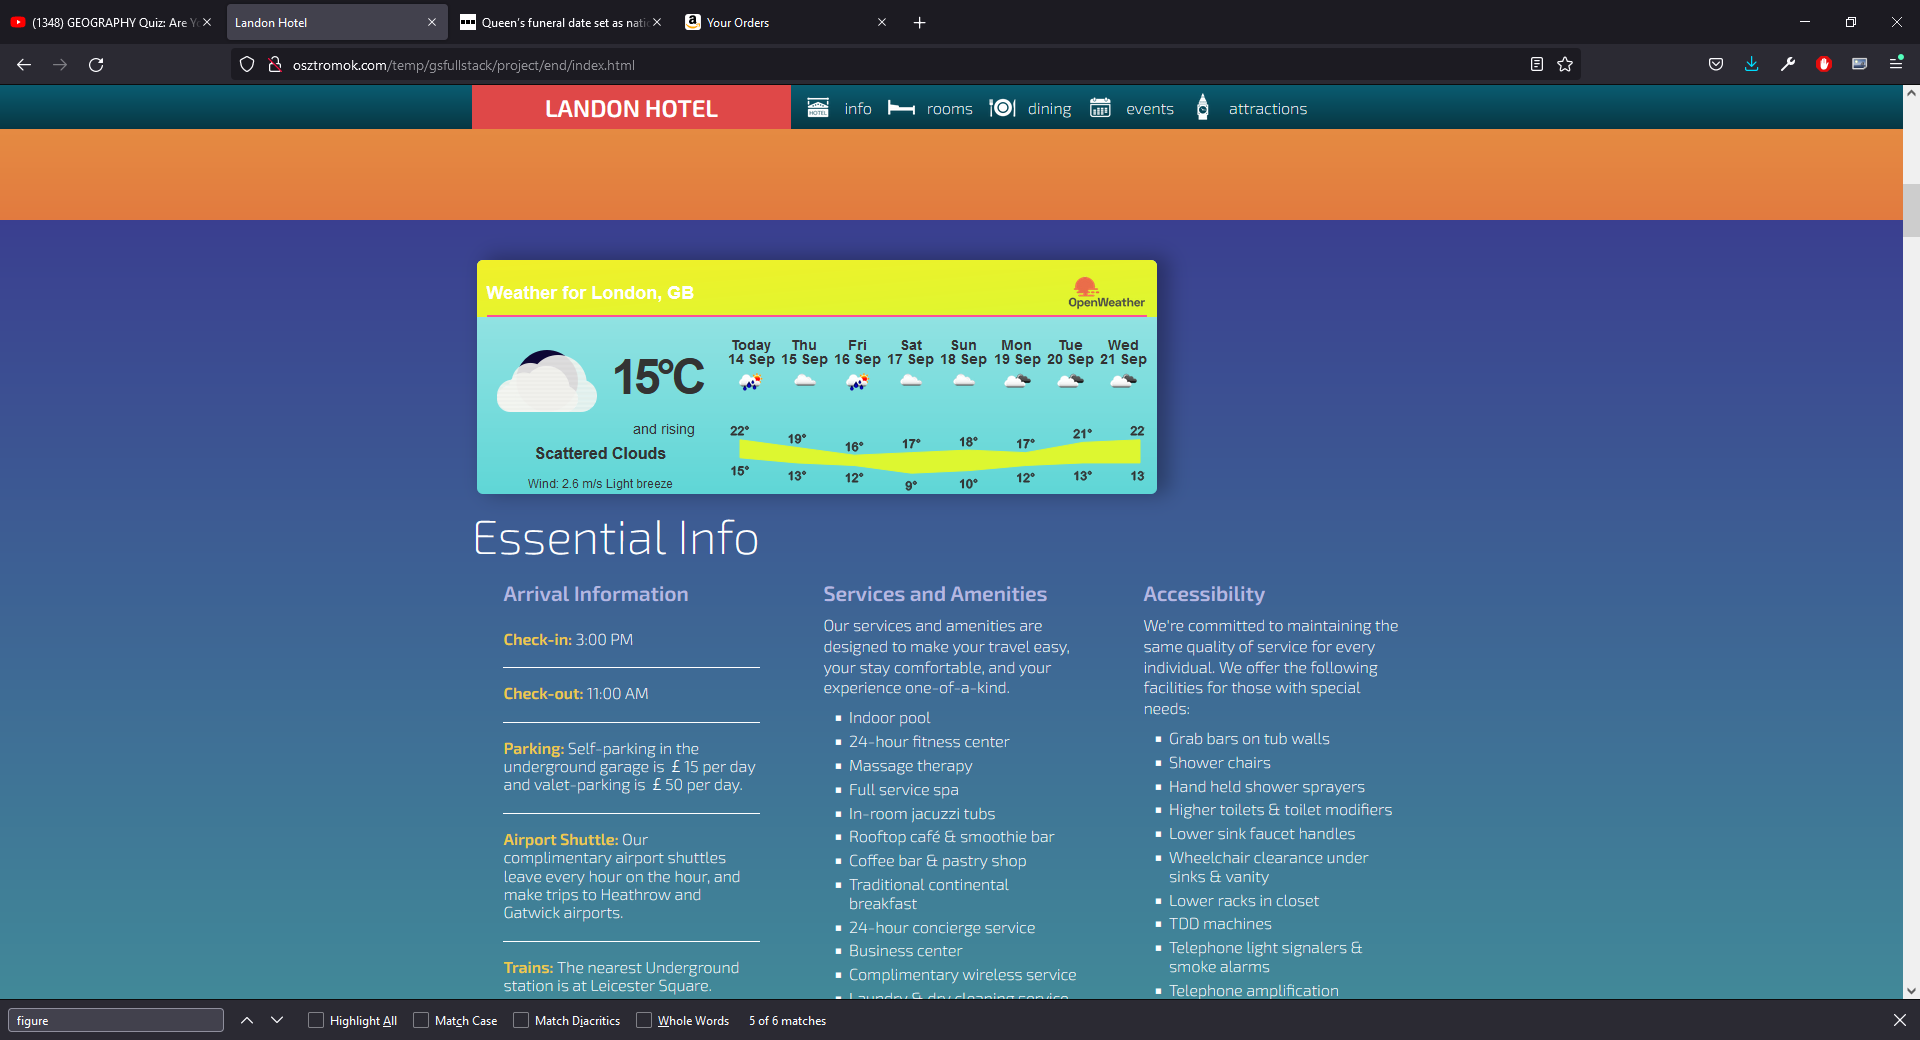Click the Accessibility heading
Viewport: 1920px width, 1040px height.
coord(1204,594)
